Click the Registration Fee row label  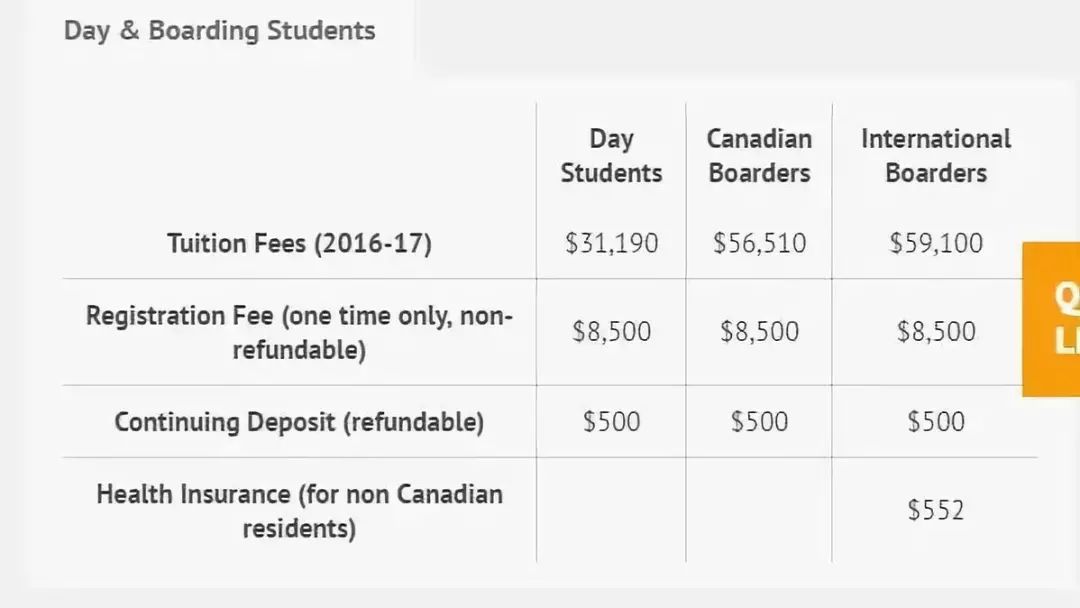point(300,333)
